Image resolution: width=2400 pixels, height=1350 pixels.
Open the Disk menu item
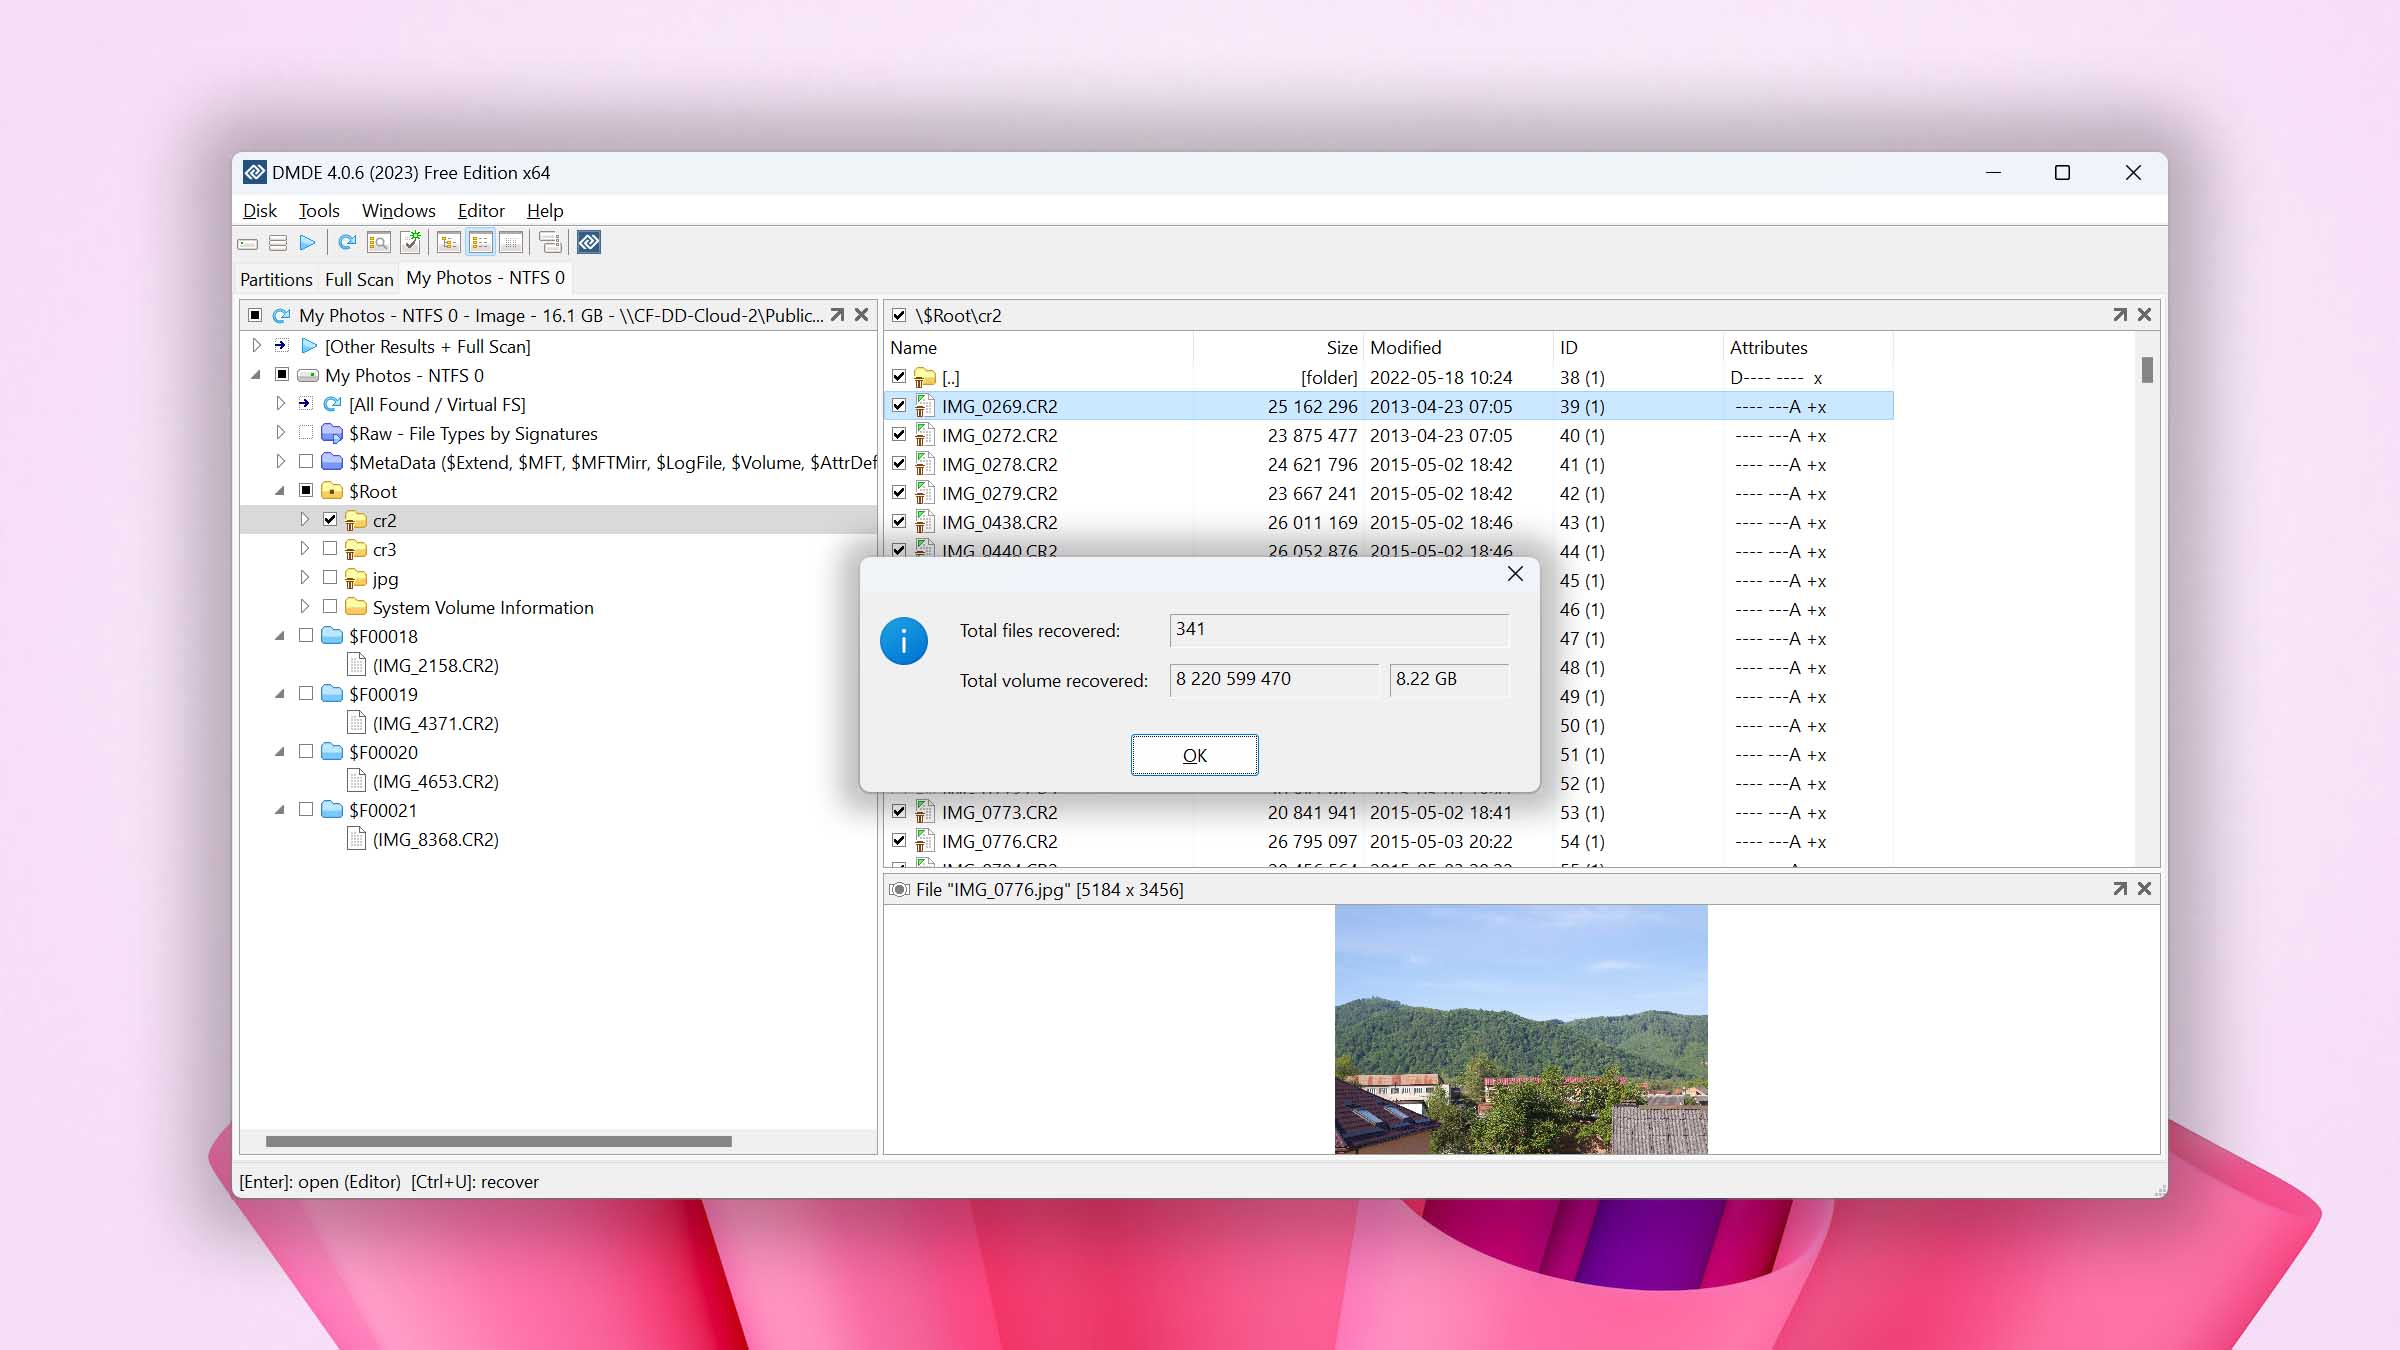point(260,209)
